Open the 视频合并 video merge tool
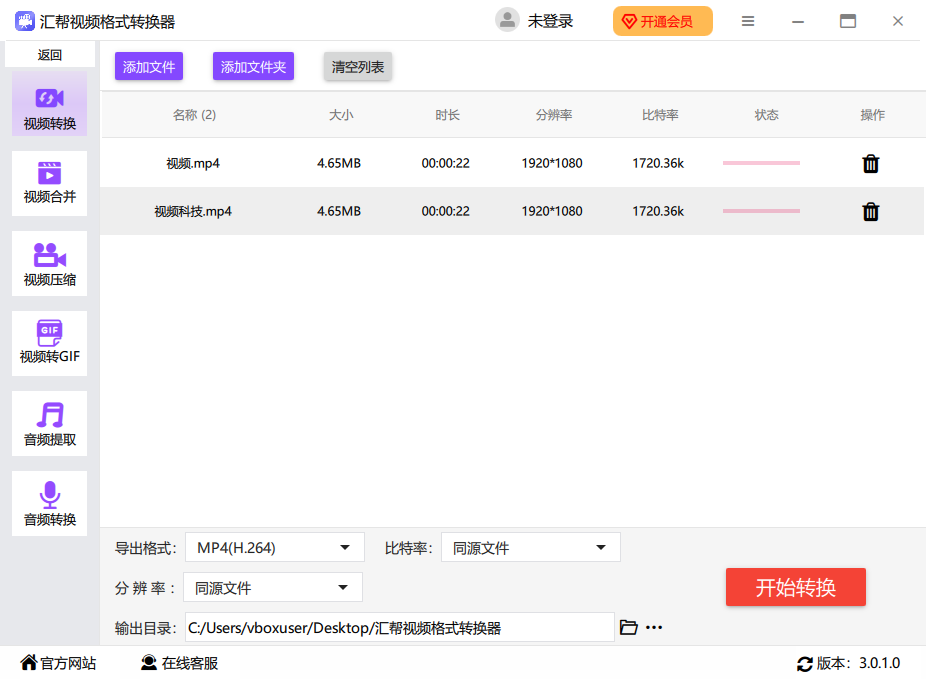The width and height of the screenshot is (926, 679). (x=49, y=183)
